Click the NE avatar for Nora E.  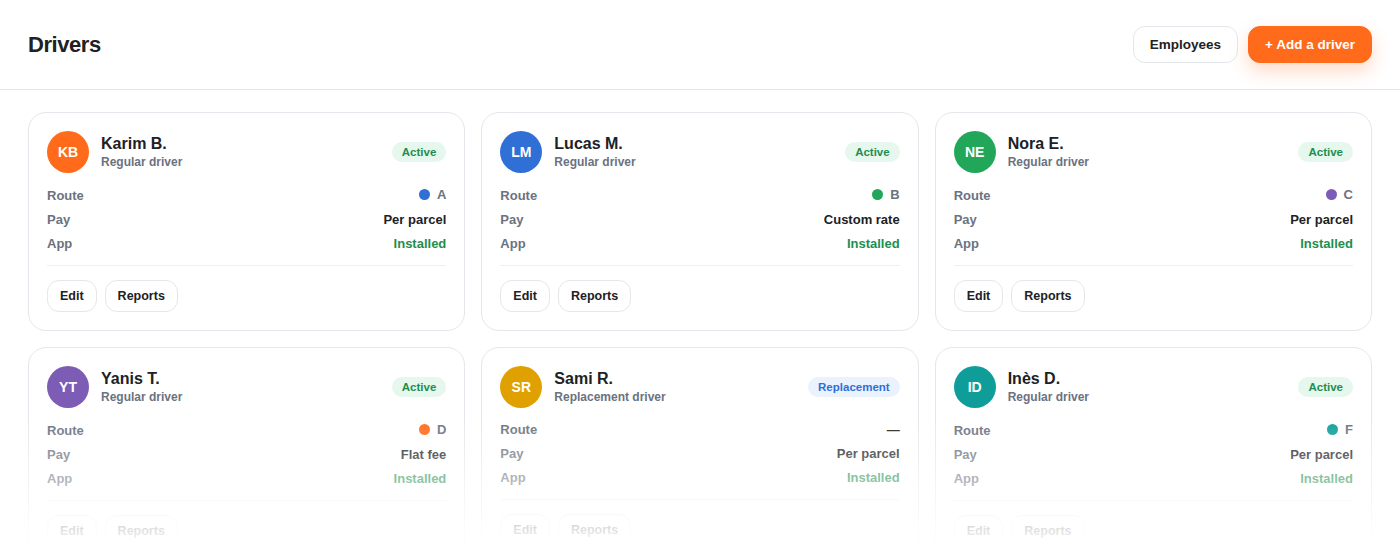pos(975,152)
